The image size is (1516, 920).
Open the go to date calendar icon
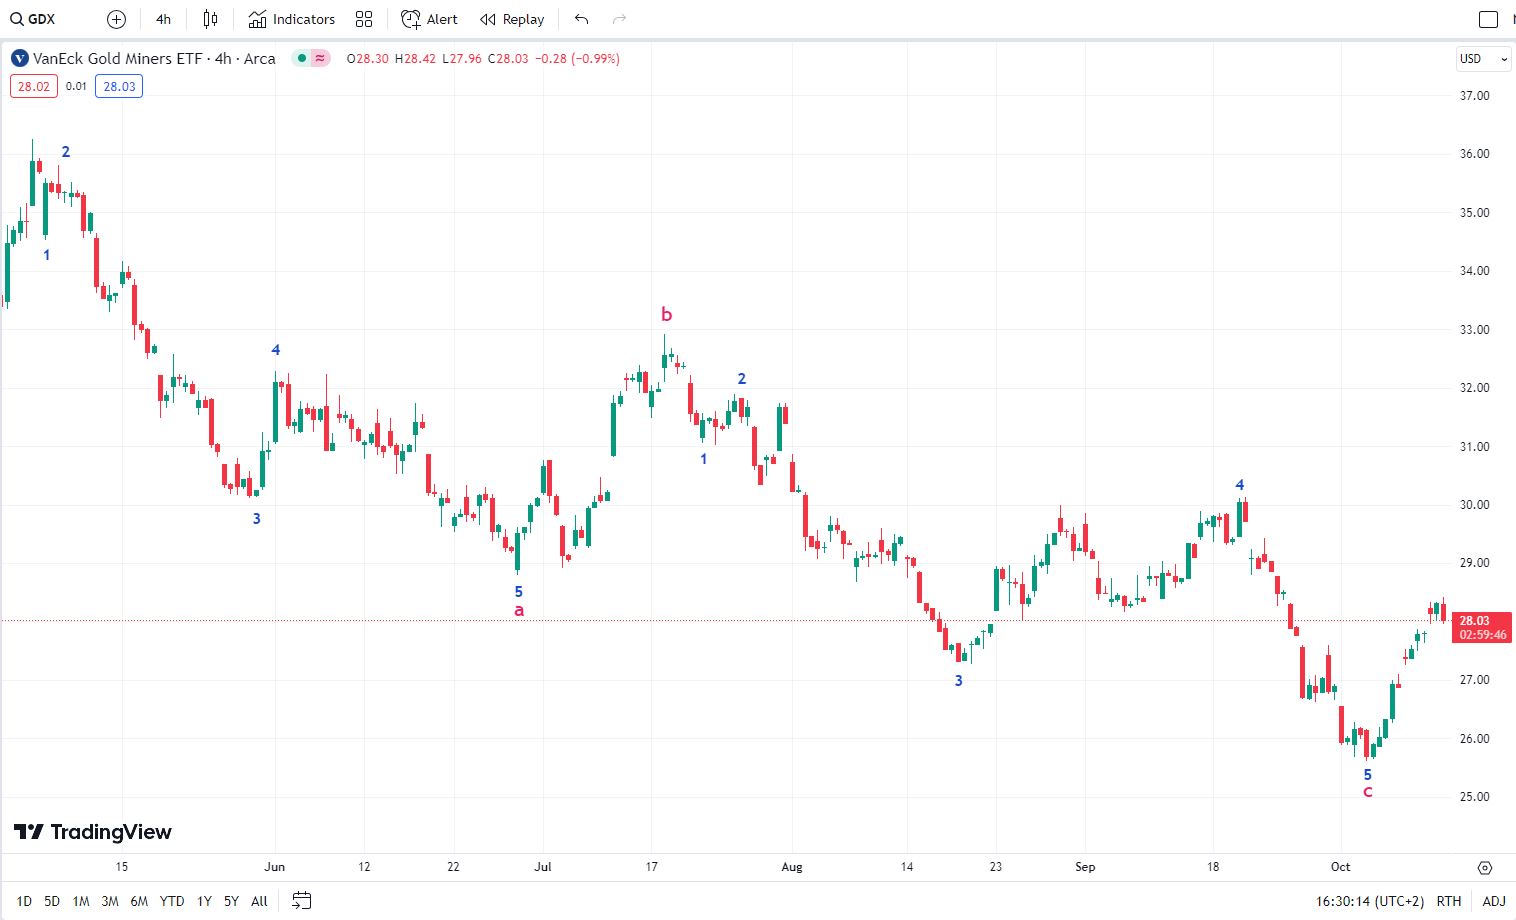pos(301,901)
